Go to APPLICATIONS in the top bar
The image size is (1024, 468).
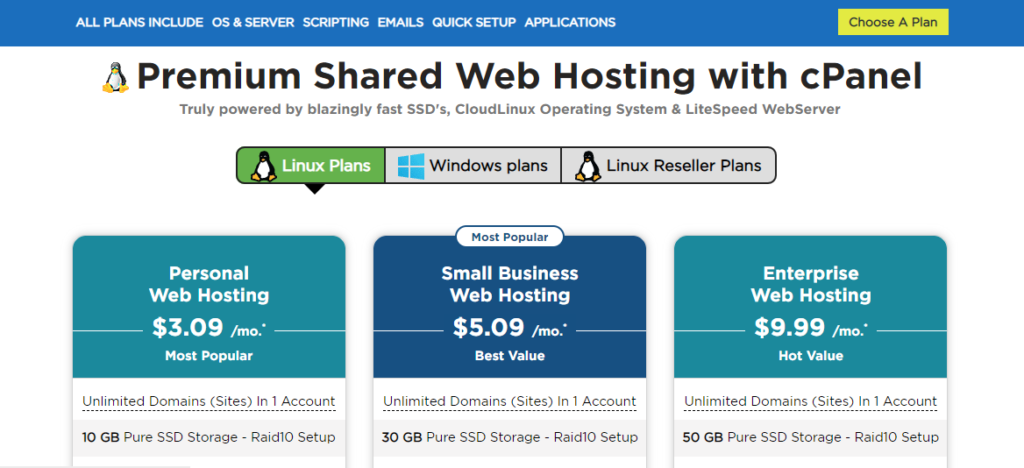pos(570,22)
